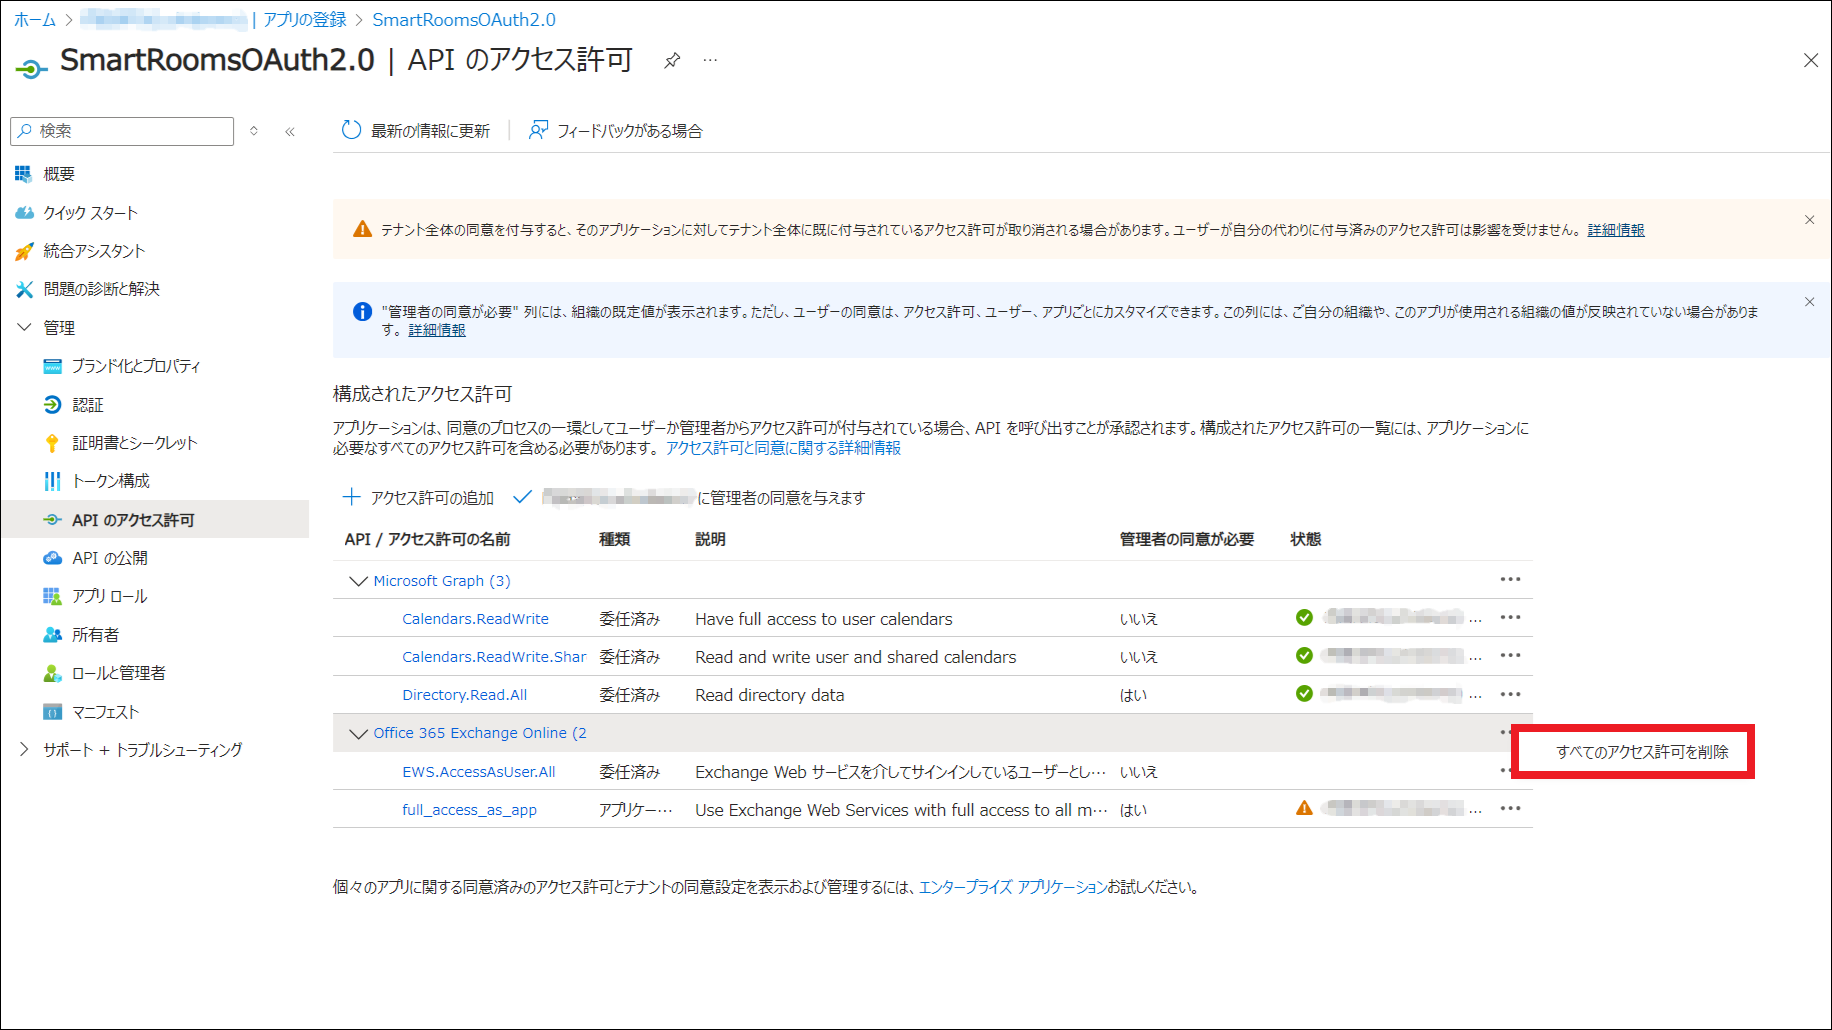Collapse the Office 365 Exchange Online group
This screenshot has height=1030, width=1832.
[x=358, y=734]
